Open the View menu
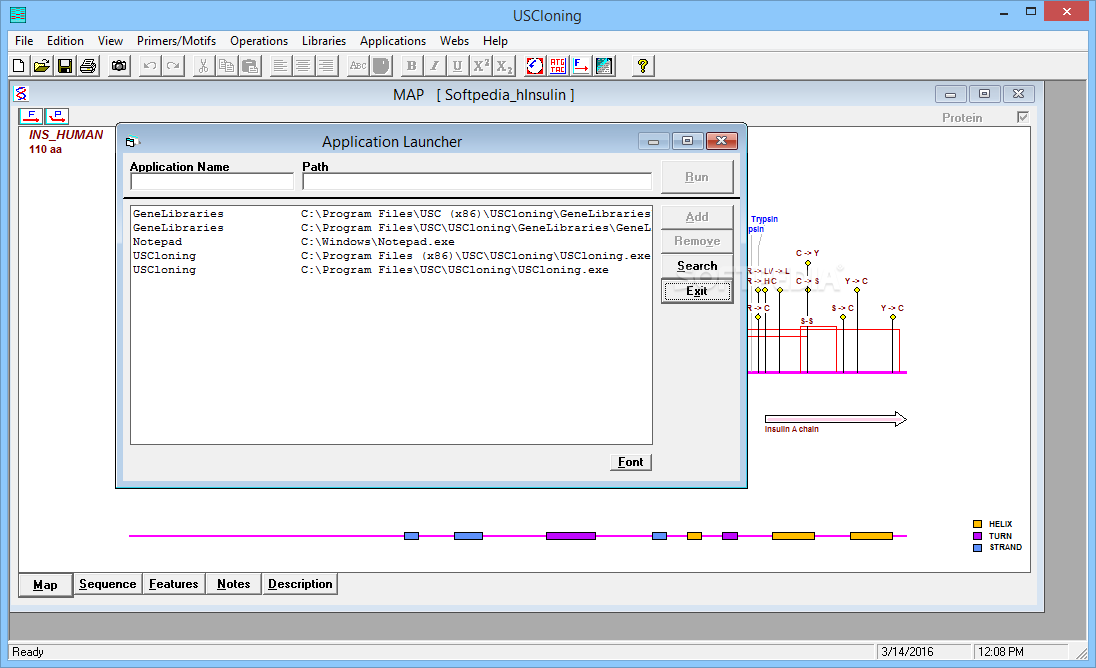The width and height of the screenshot is (1096, 668). click(110, 41)
